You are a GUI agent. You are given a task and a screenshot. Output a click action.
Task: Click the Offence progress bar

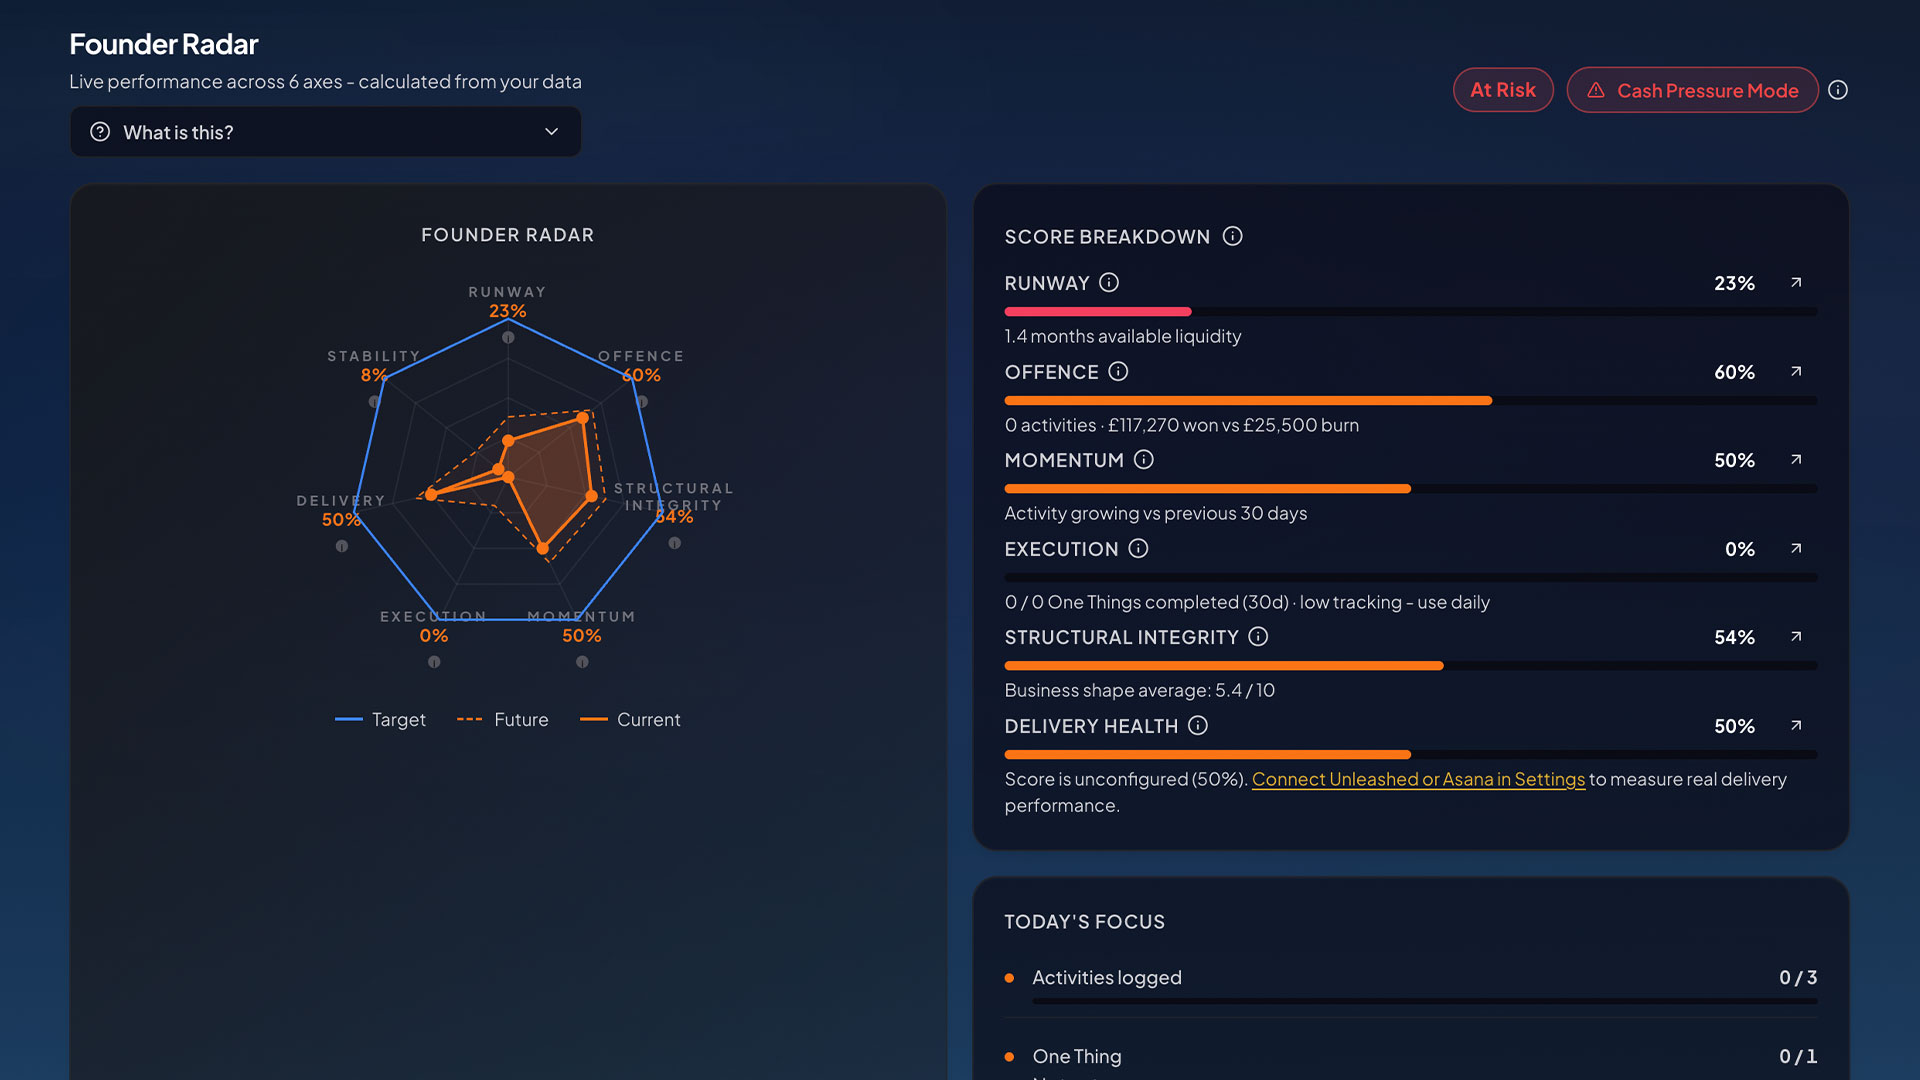(x=1411, y=401)
